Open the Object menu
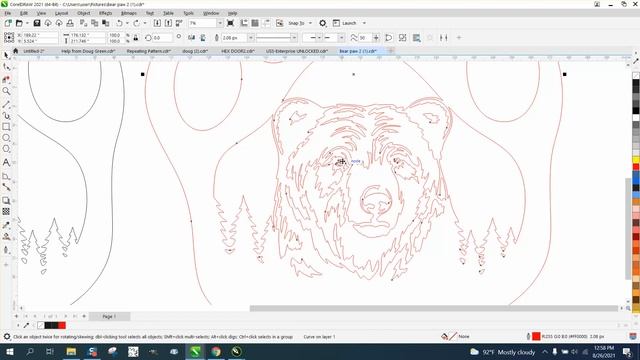This screenshot has width=640, height=360. (84, 13)
